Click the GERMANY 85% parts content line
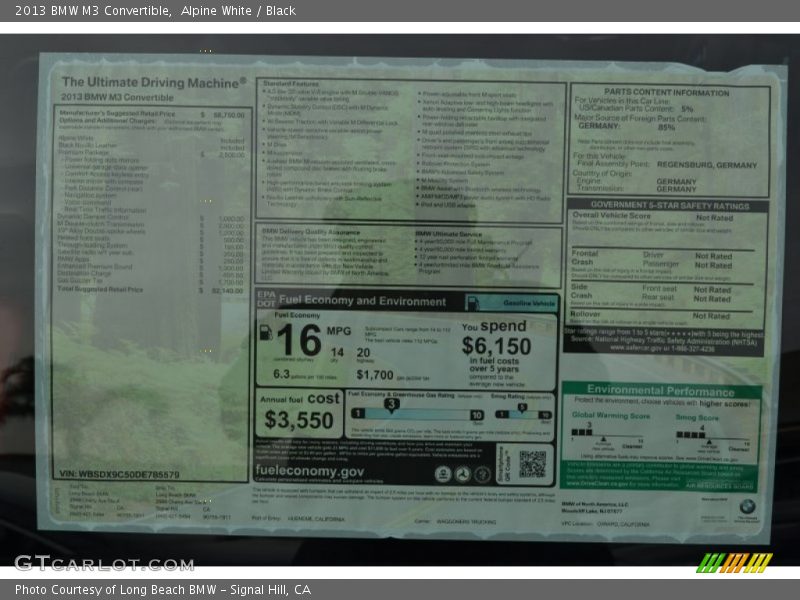Viewport: 800px width, 600px height. pyautogui.click(x=627, y=126)
